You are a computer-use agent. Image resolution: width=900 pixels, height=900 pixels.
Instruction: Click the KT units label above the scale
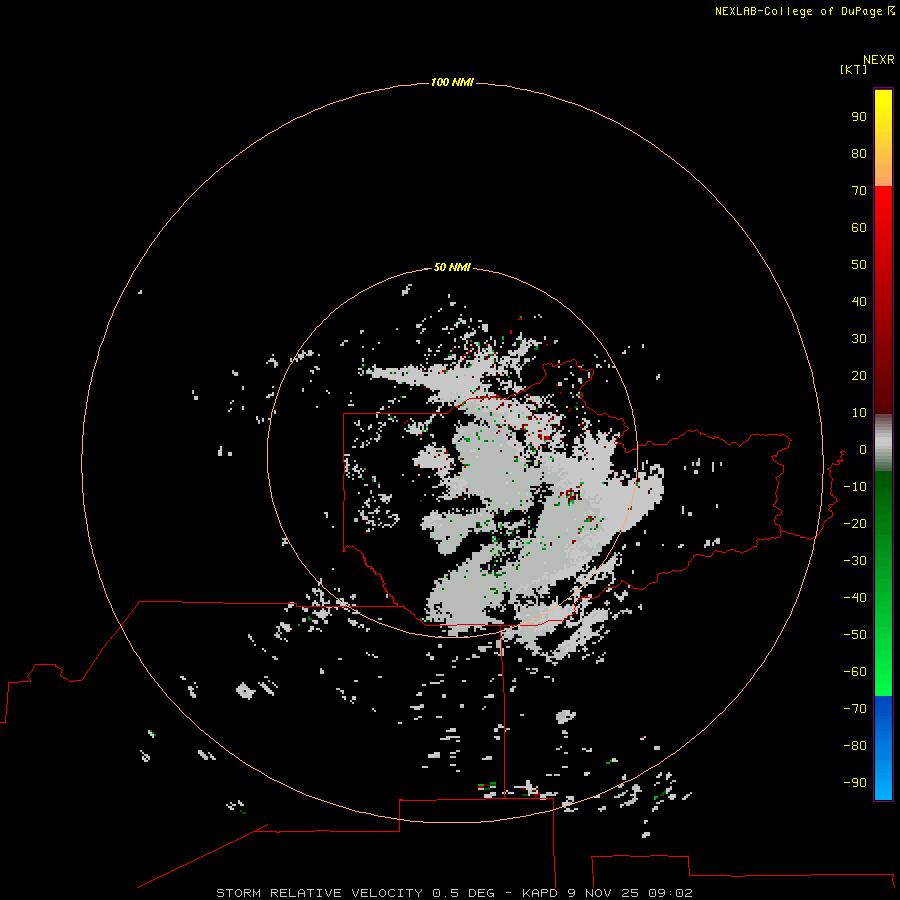[854, 69]
